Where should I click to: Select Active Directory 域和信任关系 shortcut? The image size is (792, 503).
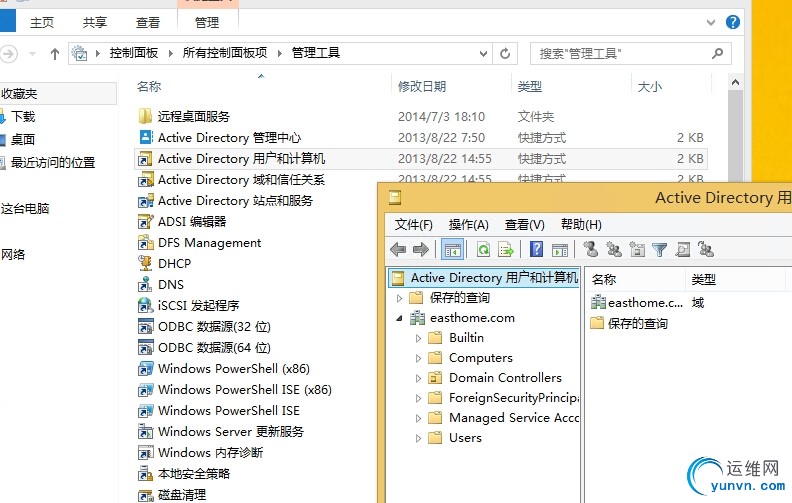[x=241, y=180]
